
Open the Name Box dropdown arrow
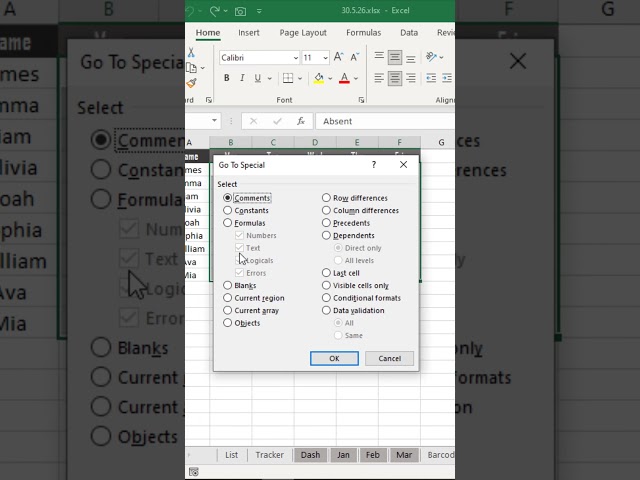214,121
